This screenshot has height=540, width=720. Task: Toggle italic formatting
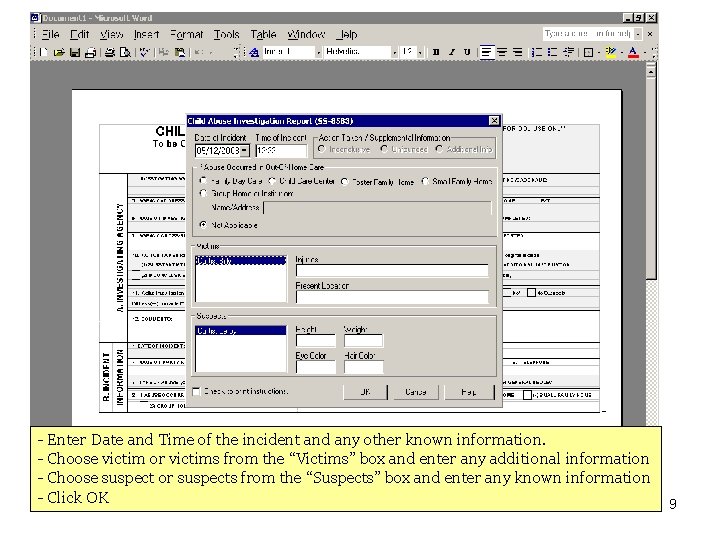452,52
